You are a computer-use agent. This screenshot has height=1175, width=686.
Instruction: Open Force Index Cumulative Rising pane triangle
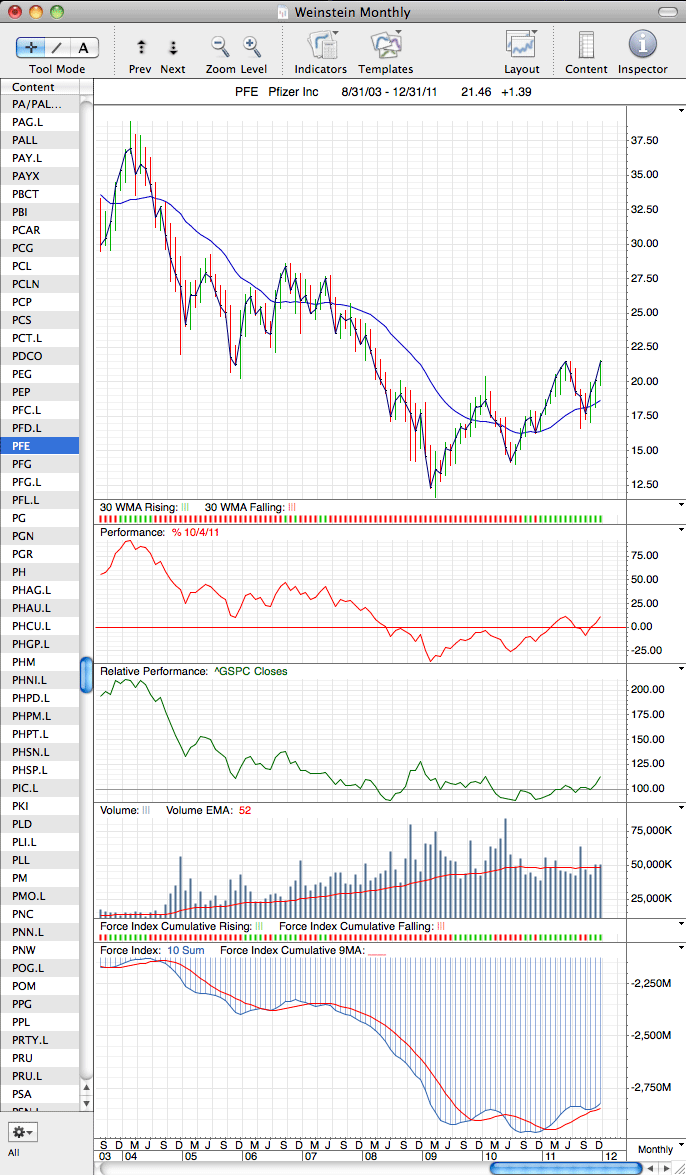pos(681,925)
